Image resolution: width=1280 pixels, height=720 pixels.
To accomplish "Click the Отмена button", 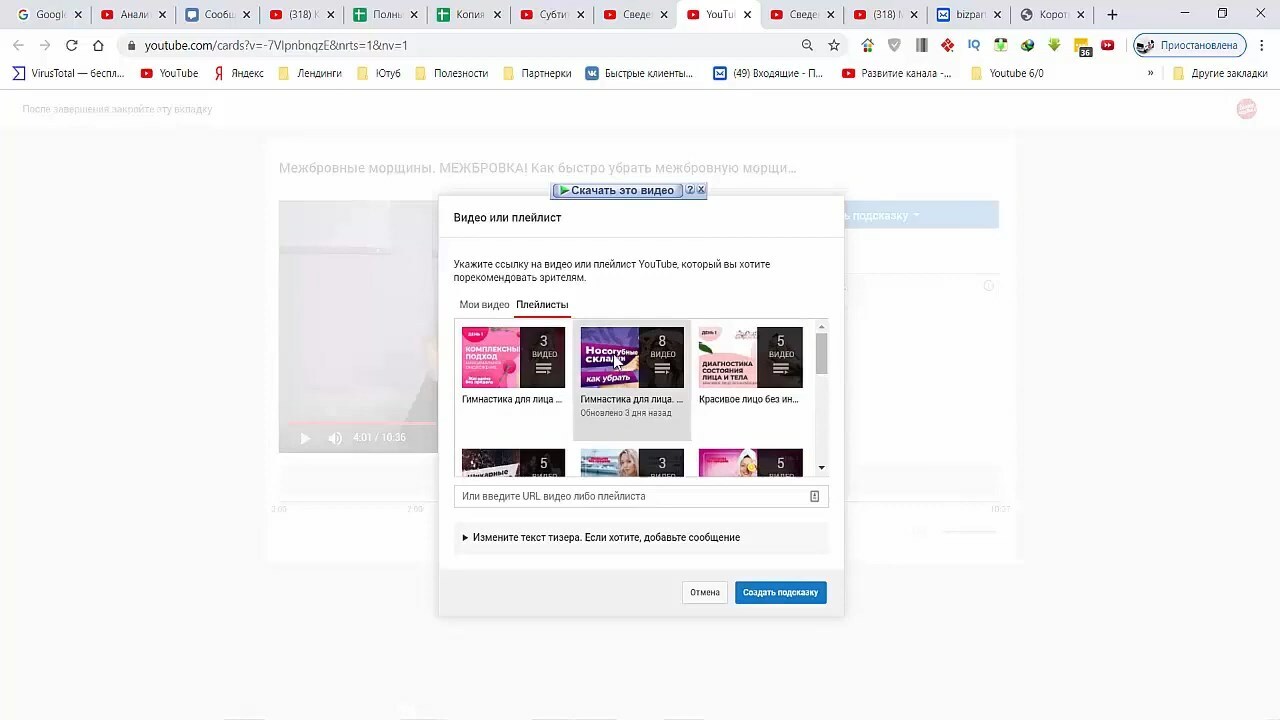I will tap(705, 592).
